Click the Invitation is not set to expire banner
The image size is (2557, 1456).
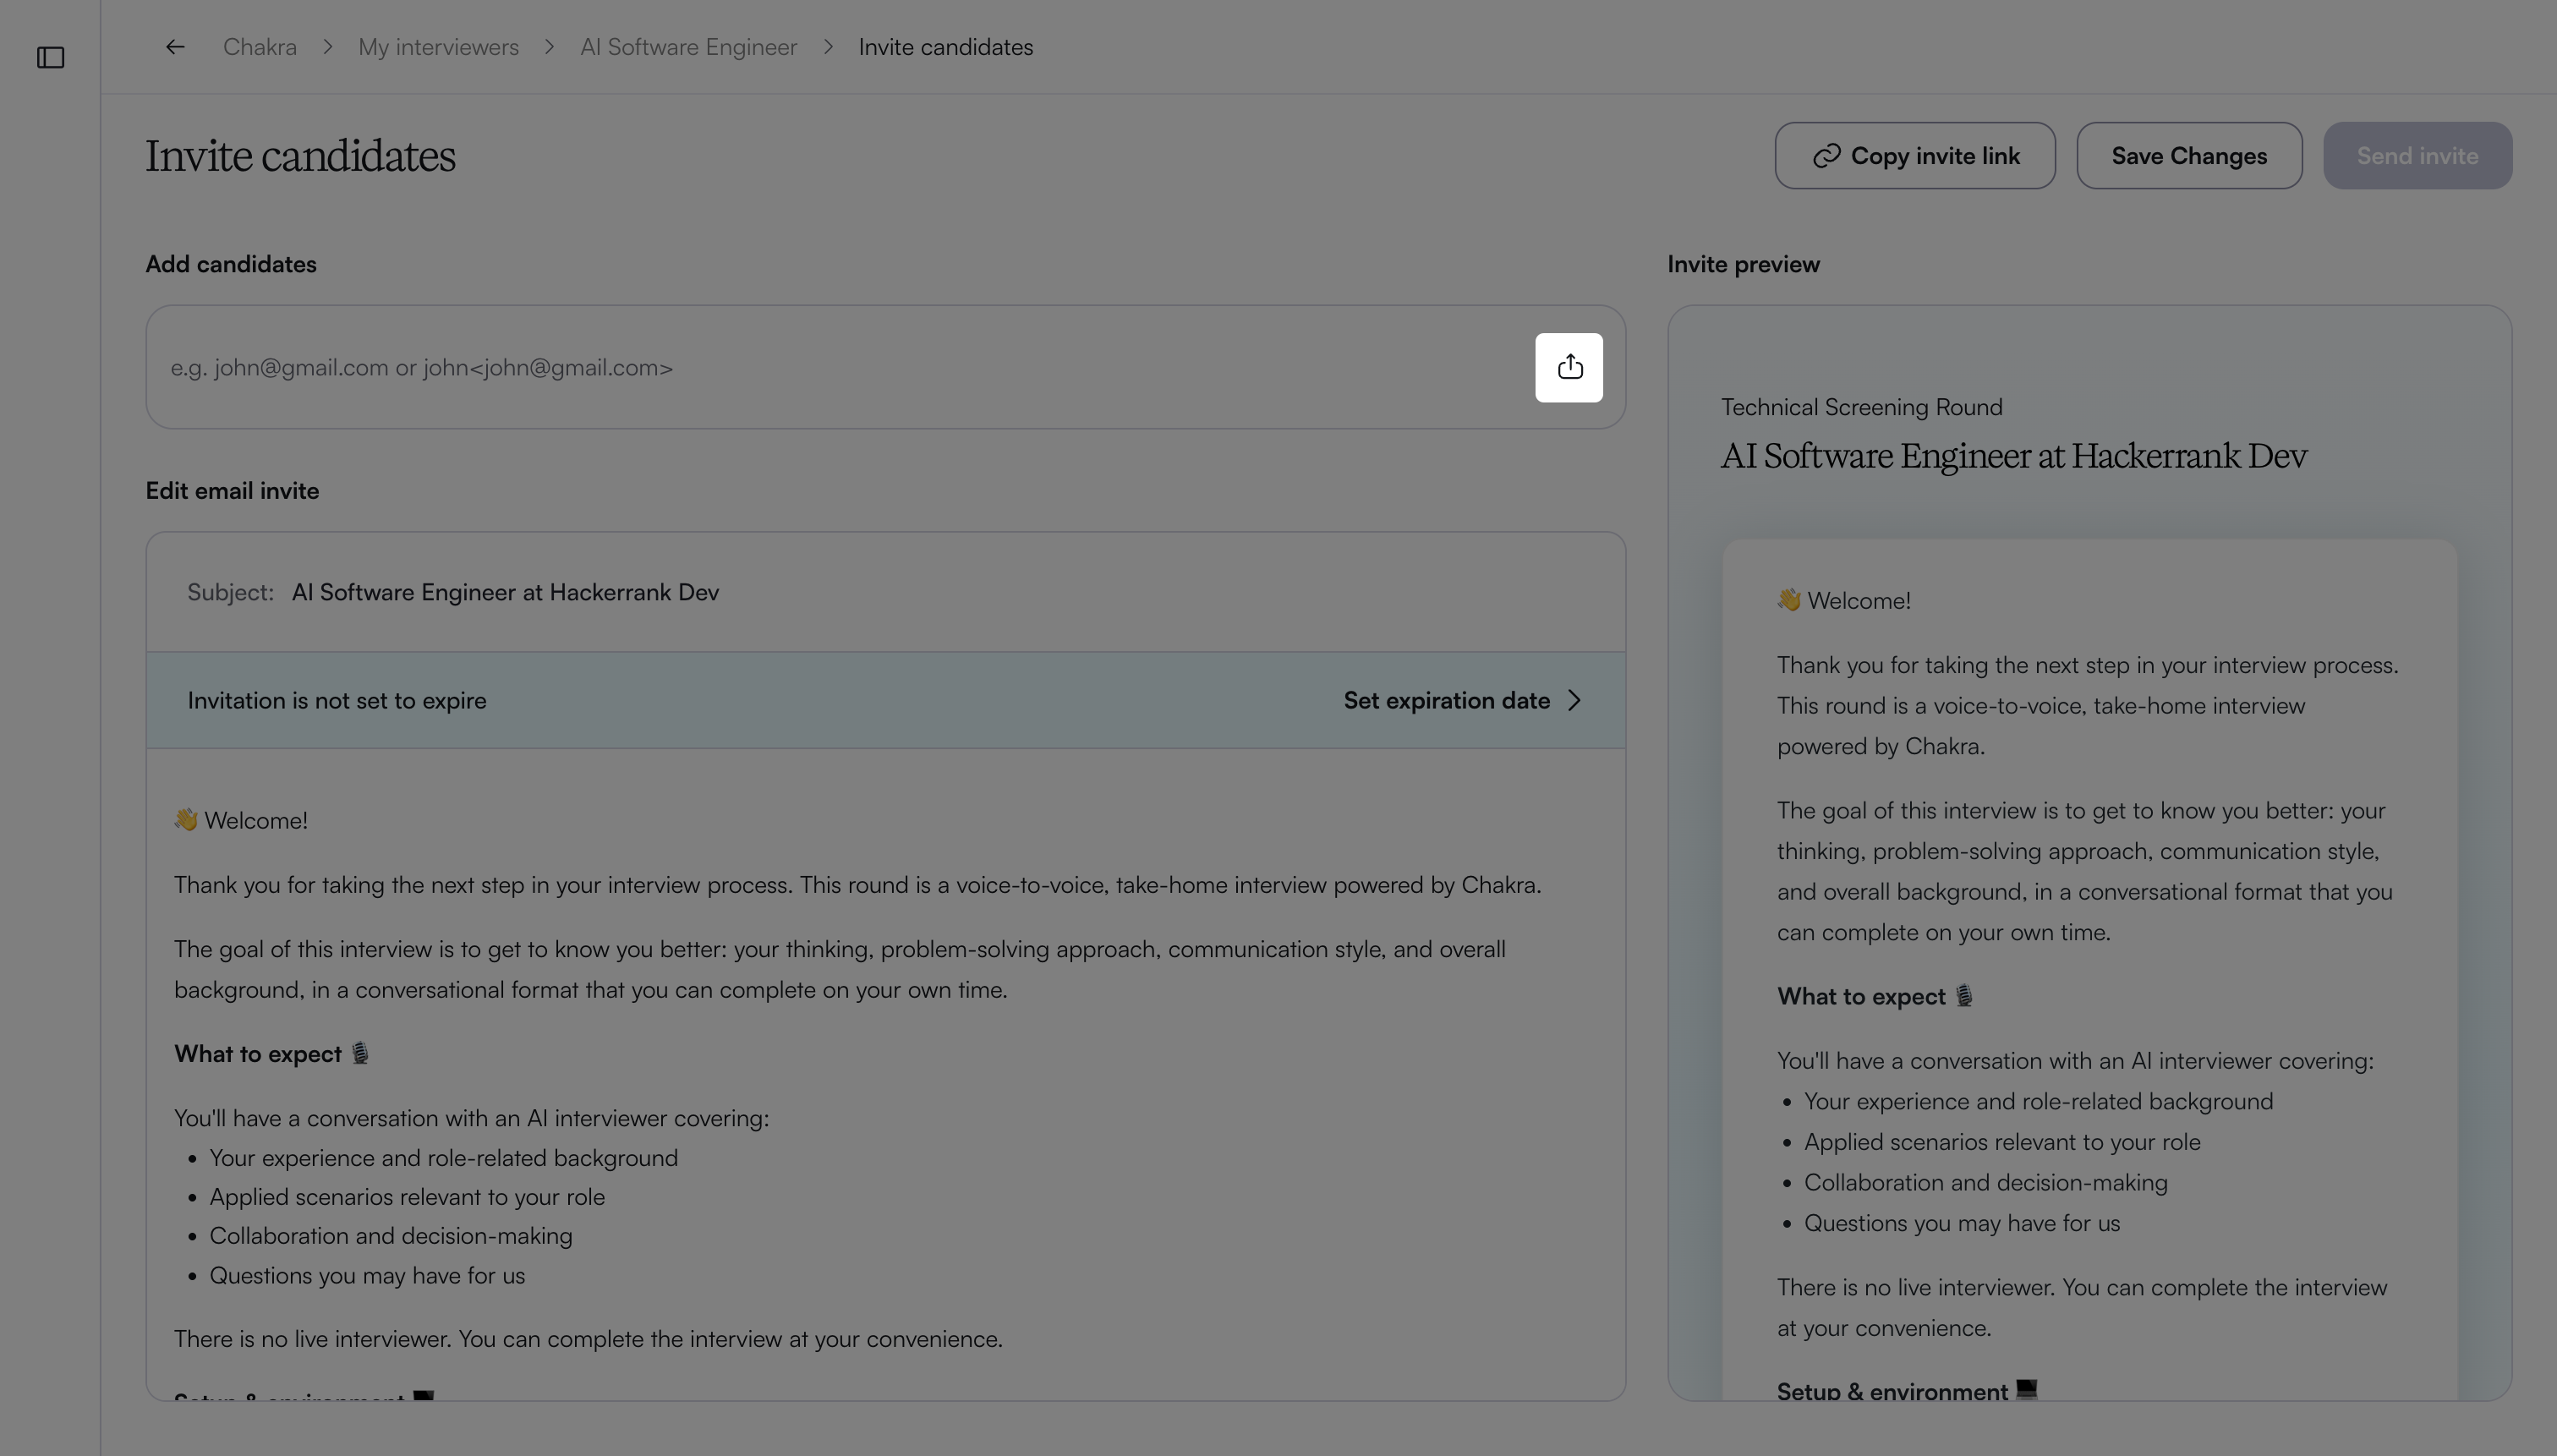click(885, 700)
